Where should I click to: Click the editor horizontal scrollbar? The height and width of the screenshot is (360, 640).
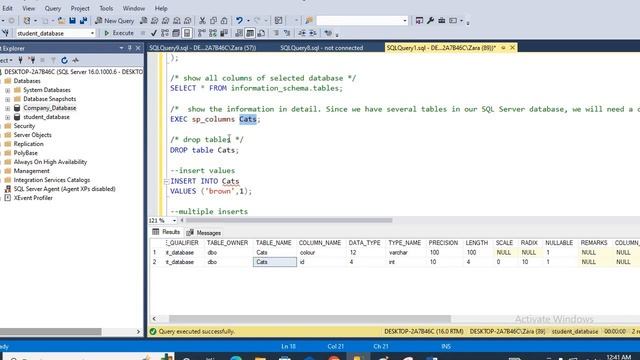289,220
